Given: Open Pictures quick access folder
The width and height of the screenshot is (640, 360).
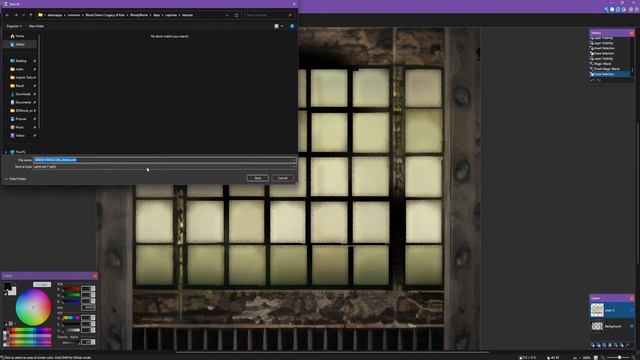Looking at the screenshot, I should pyautogui.click(x=20, y=119).
